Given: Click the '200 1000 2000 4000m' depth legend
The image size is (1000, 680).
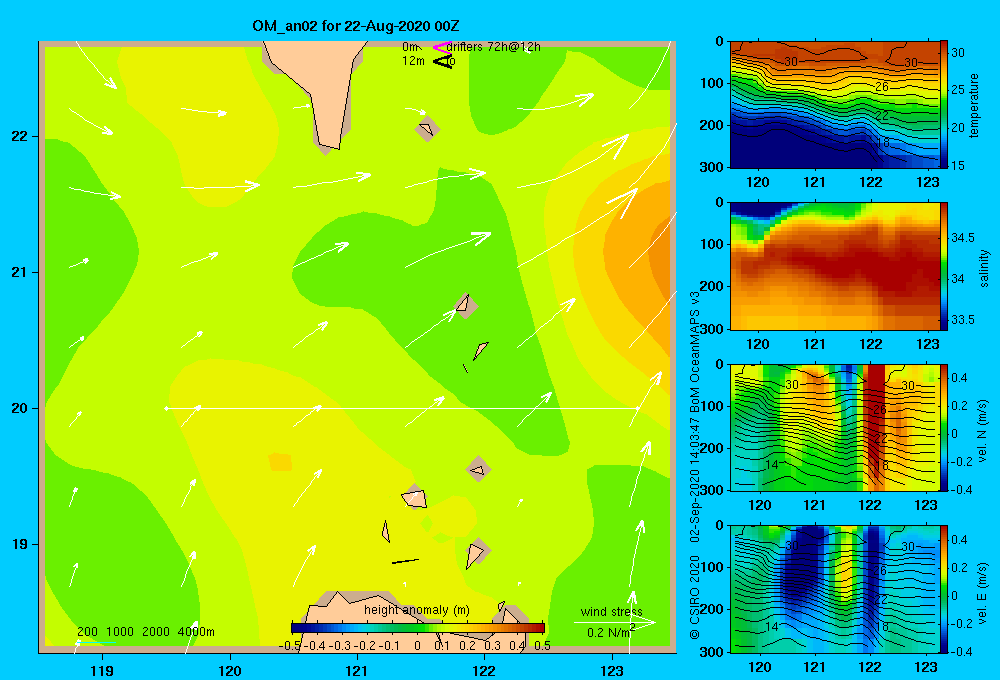Looking at the screenshot, I should click(x=145, y=632).
